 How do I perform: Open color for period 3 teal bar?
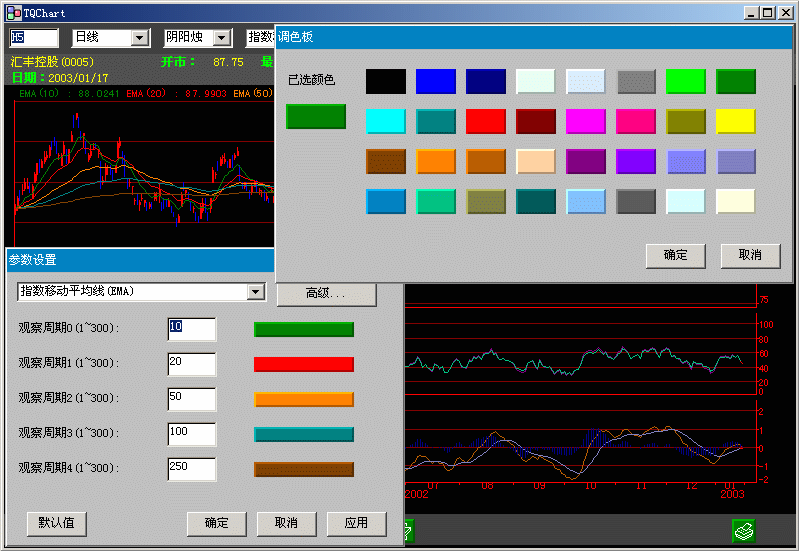pyautogui.click(x=304, y=435)
